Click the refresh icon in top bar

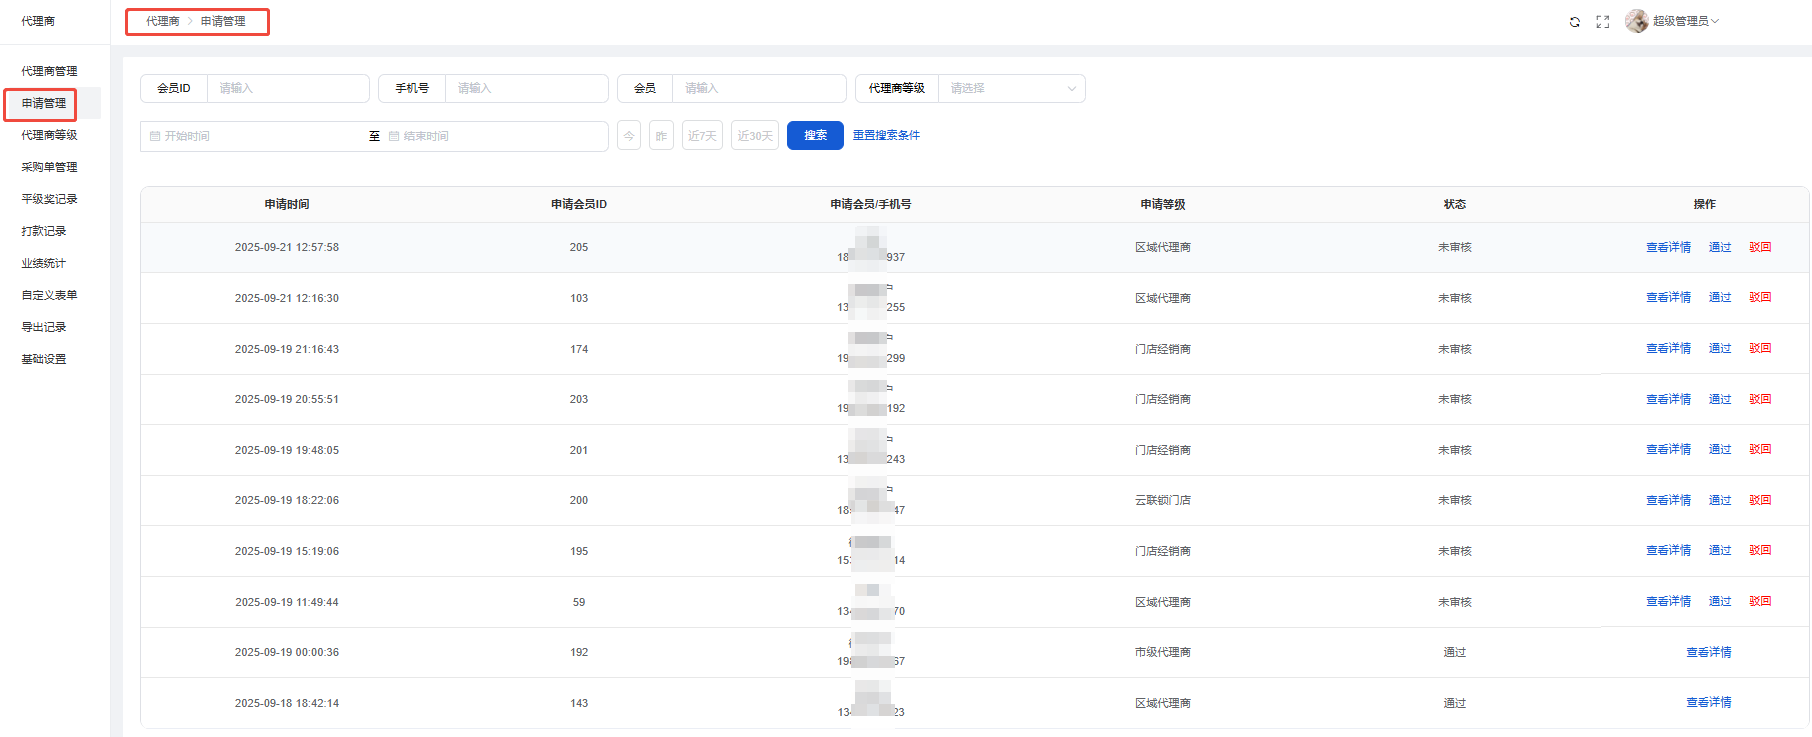pyautogui.click(x=1575, y=22)
